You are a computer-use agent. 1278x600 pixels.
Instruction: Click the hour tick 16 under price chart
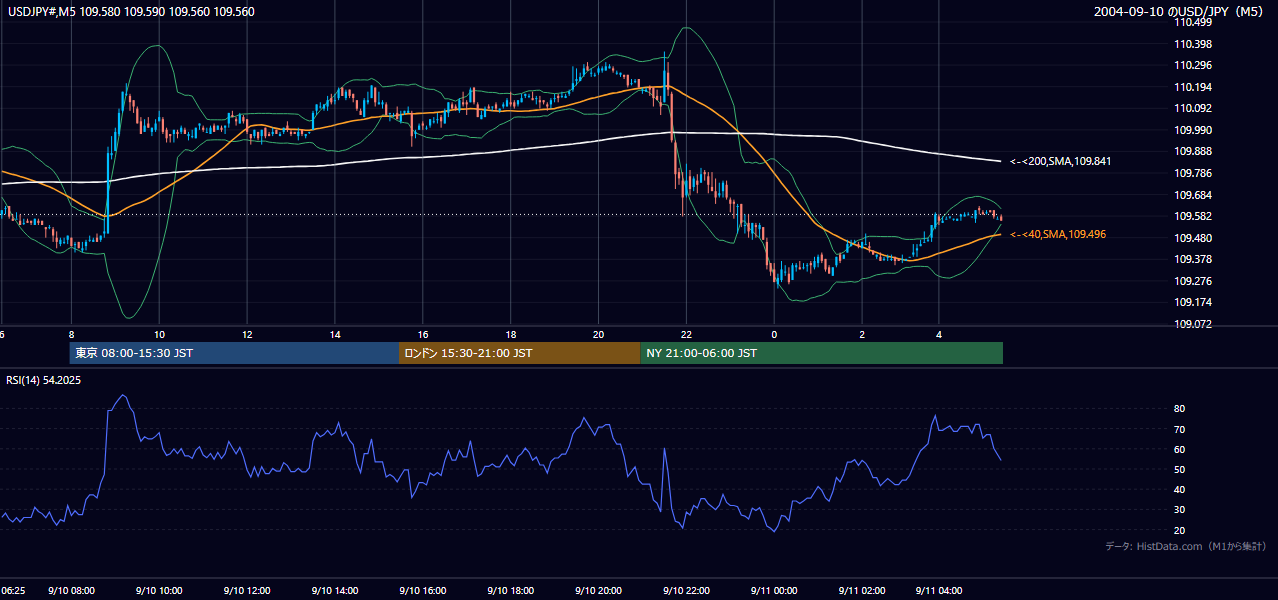click(423, 334)
